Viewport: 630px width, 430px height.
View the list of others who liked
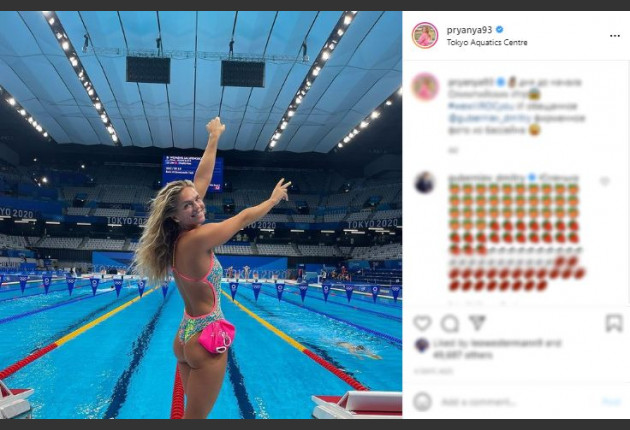click(462, 355)
